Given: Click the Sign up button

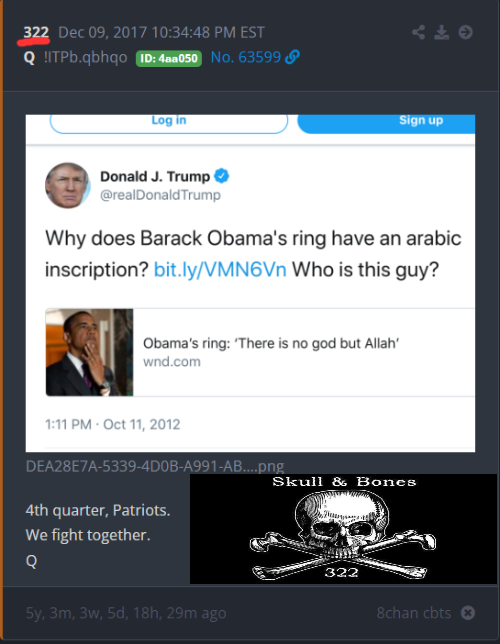Looking at the screenshot, I should coord(386,123).
